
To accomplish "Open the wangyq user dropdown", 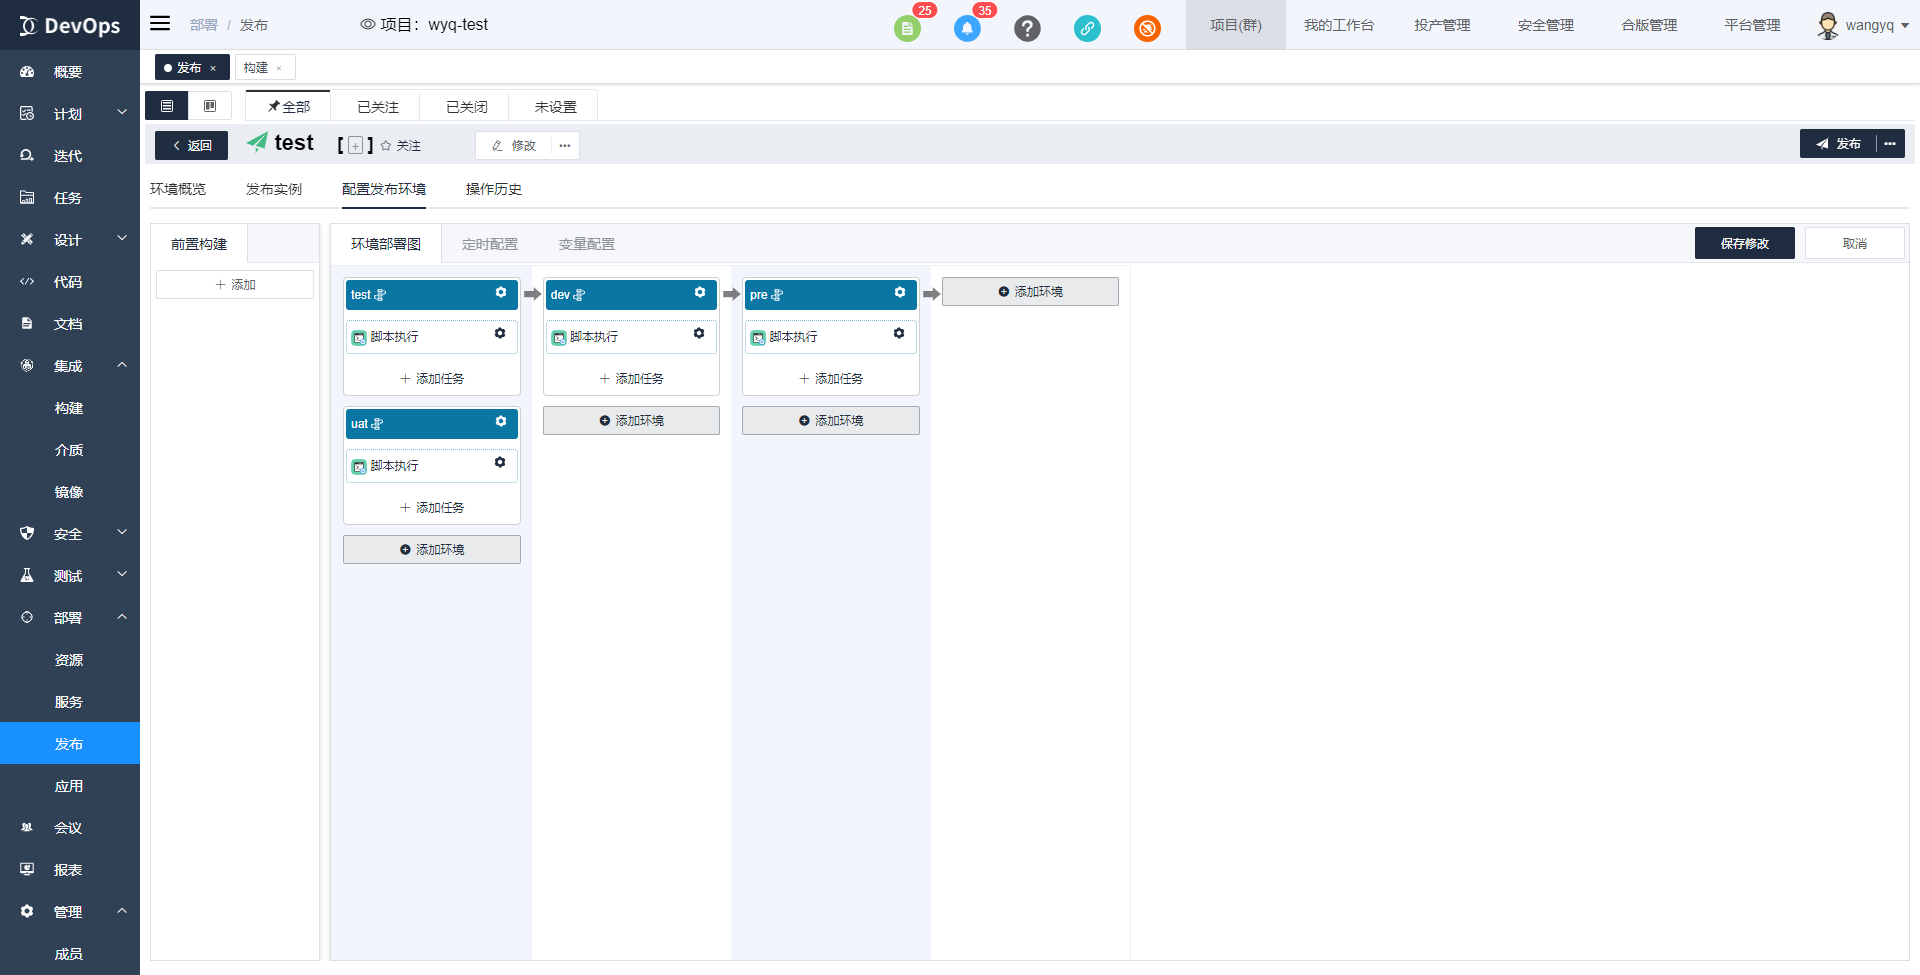I will point(1869,25).
